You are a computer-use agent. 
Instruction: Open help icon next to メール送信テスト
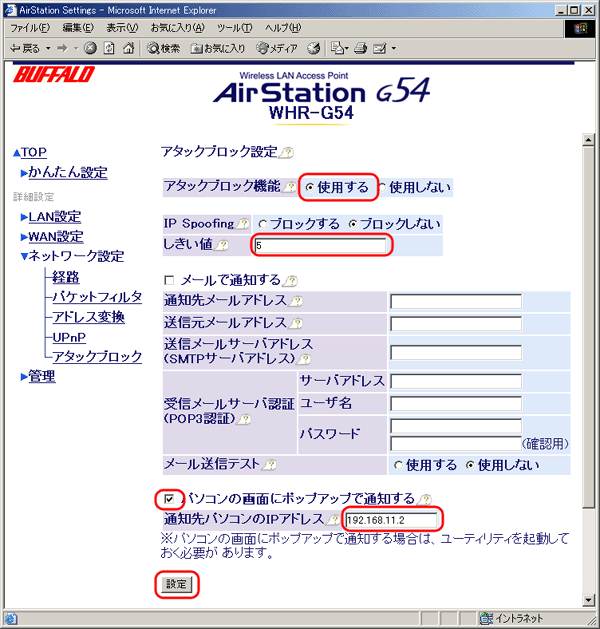tap(270, 465)
